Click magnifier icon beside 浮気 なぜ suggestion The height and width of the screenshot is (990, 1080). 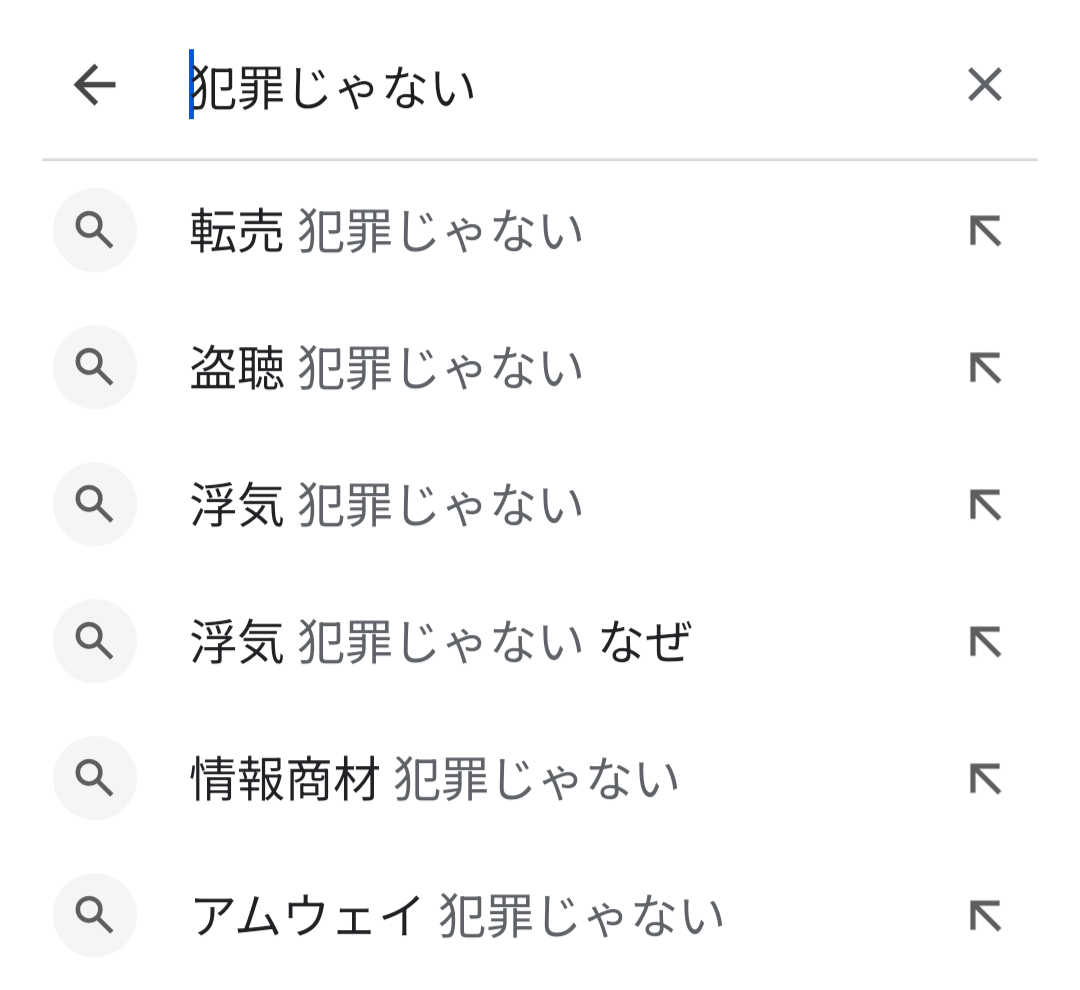(95, 642)
